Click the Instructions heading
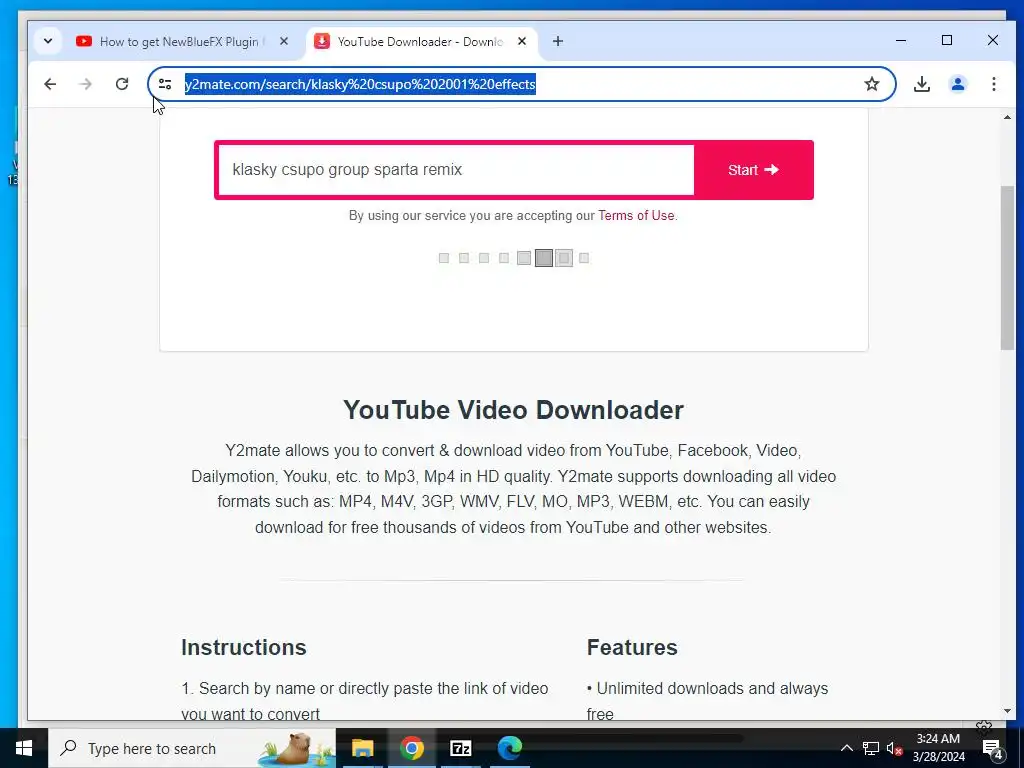Screen dimensions: 1024x768 click(244, 647)
